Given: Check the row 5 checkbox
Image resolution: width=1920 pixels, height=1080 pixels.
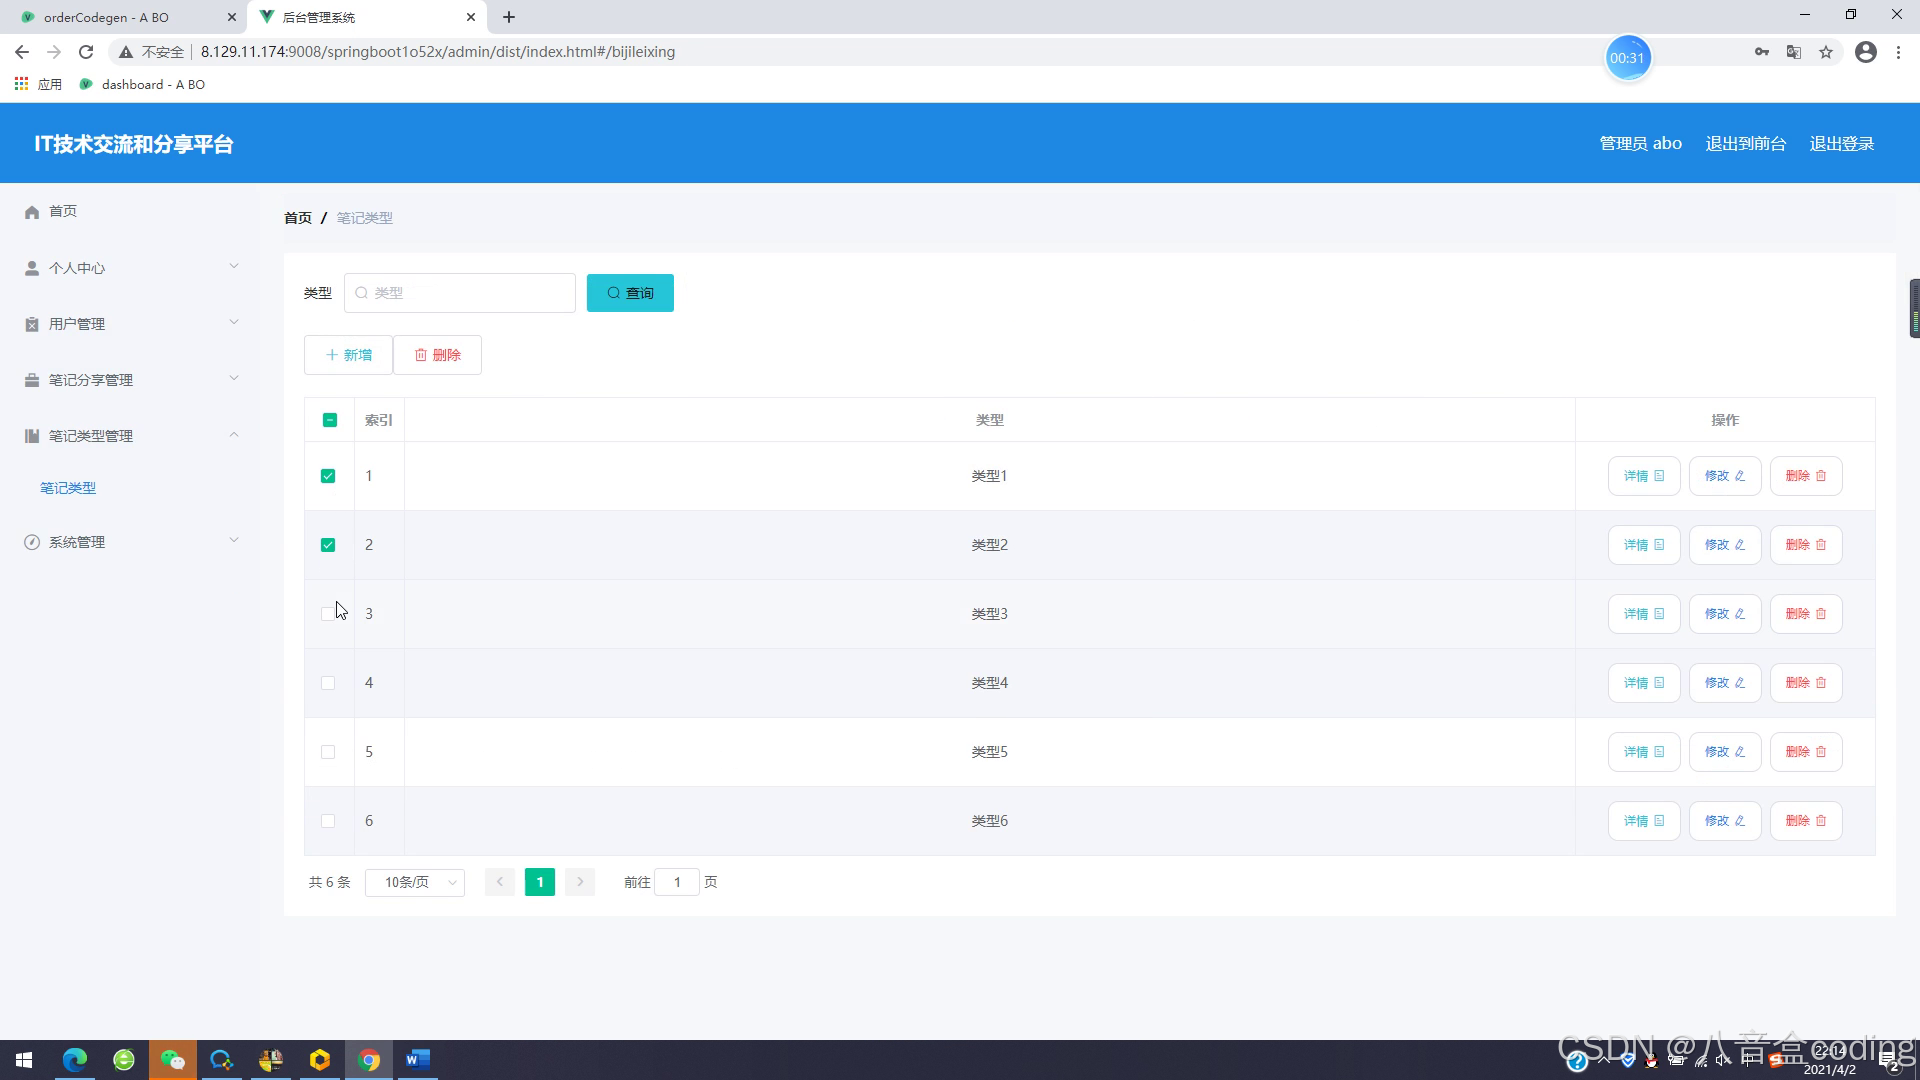Looking at the screenshot, I should click(x=328, y=752).
